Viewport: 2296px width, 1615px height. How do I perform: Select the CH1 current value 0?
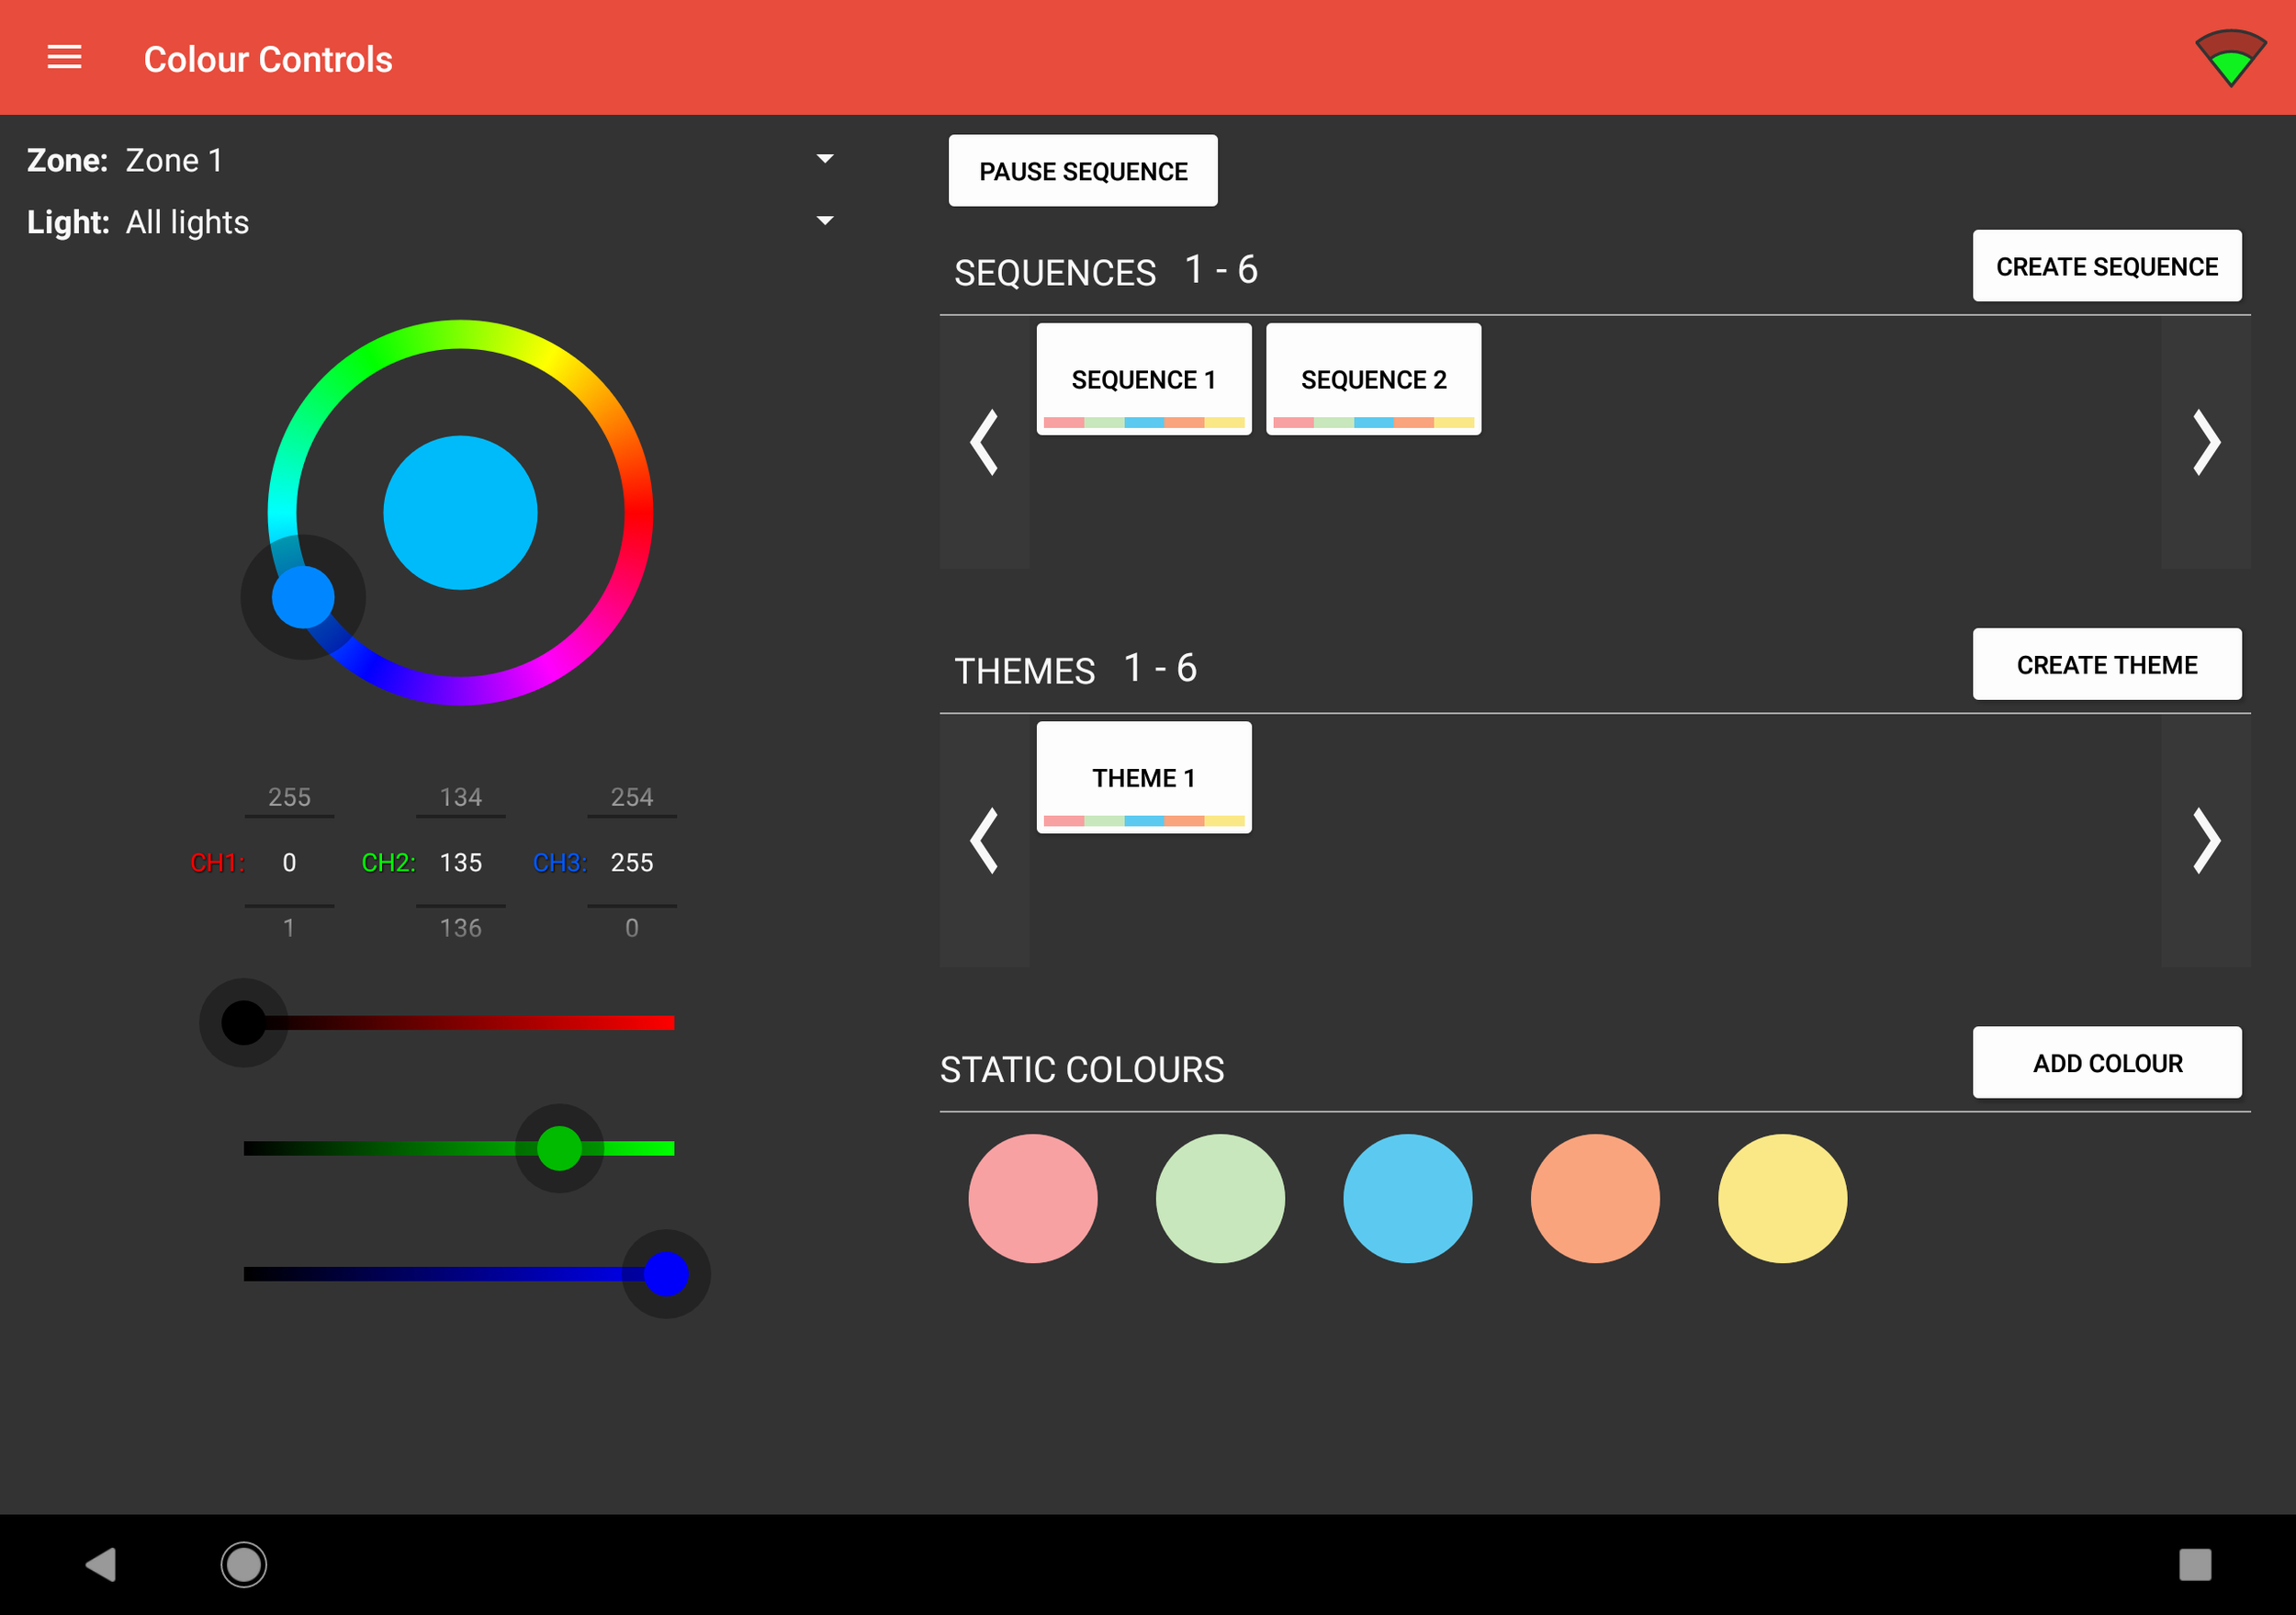289,862
